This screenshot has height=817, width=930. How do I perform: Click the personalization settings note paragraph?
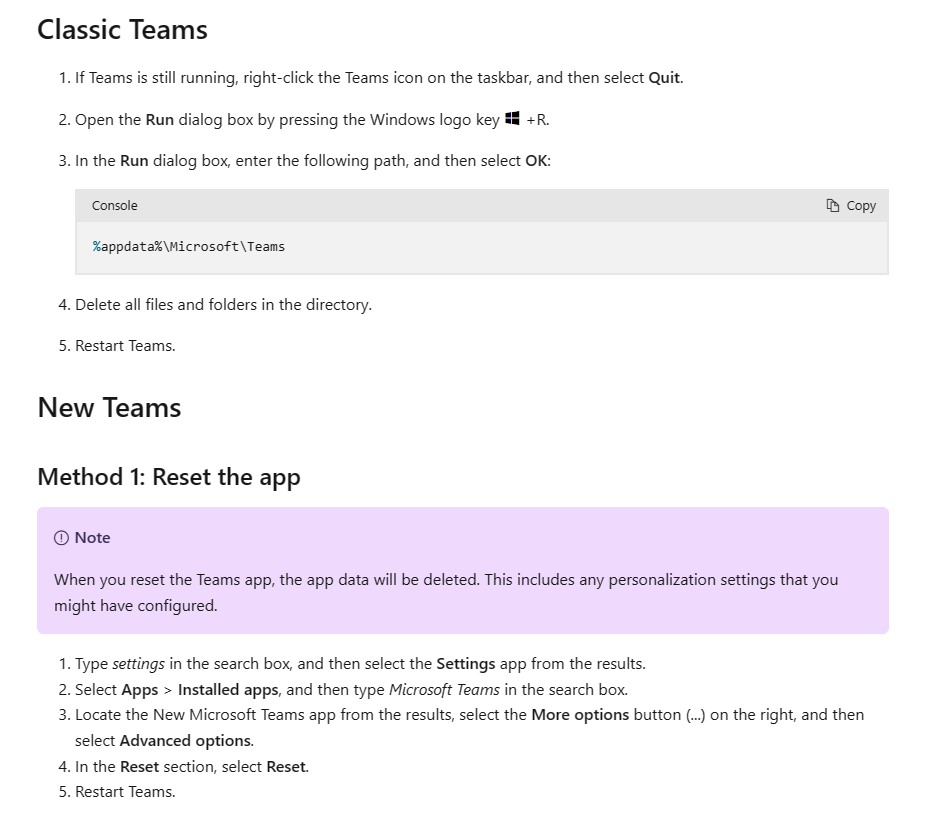[446, 592]
